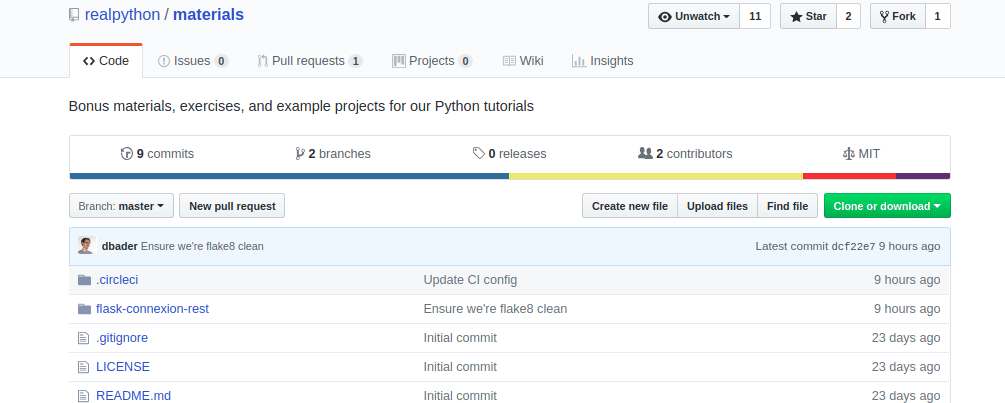Viewport: 1005px width, 403px height.
Task: Expand the Clone or download menu
Action: coord(887,206)
